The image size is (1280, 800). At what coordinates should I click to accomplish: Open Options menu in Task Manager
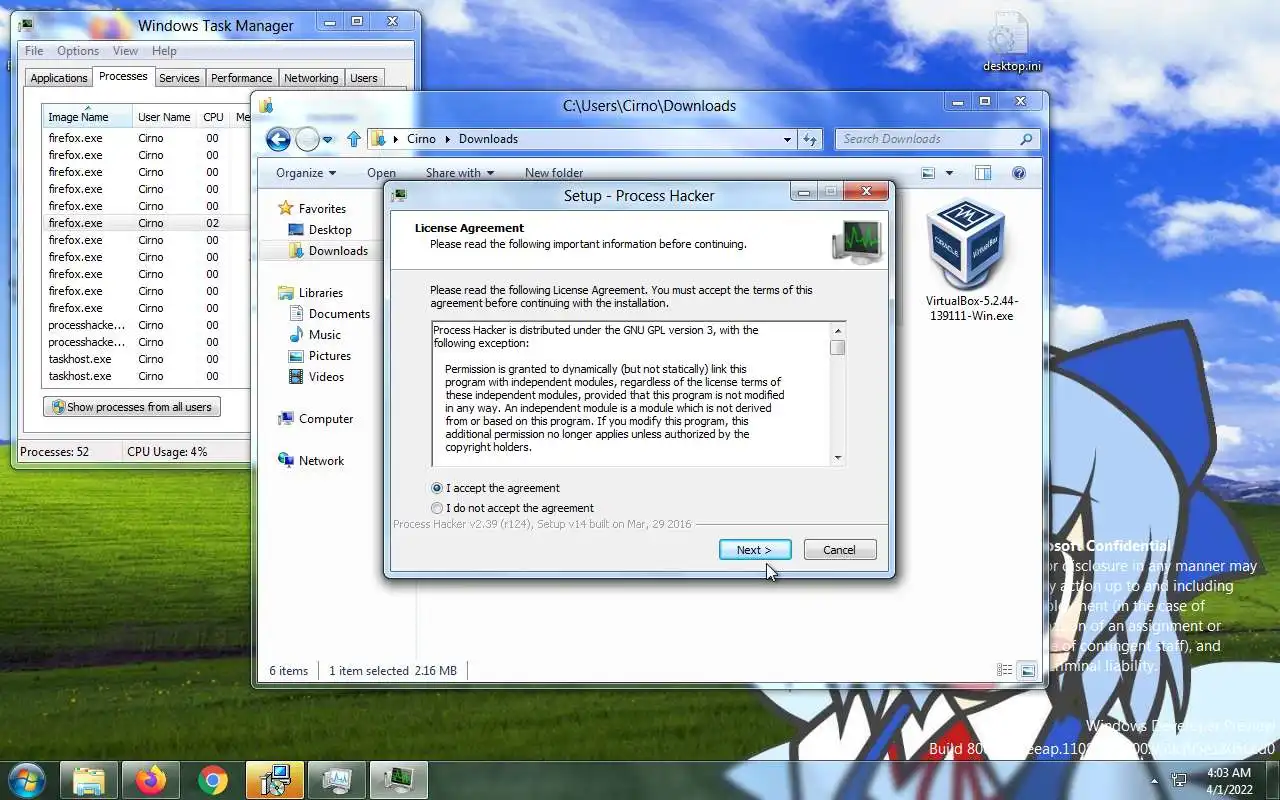pos(78,51)
